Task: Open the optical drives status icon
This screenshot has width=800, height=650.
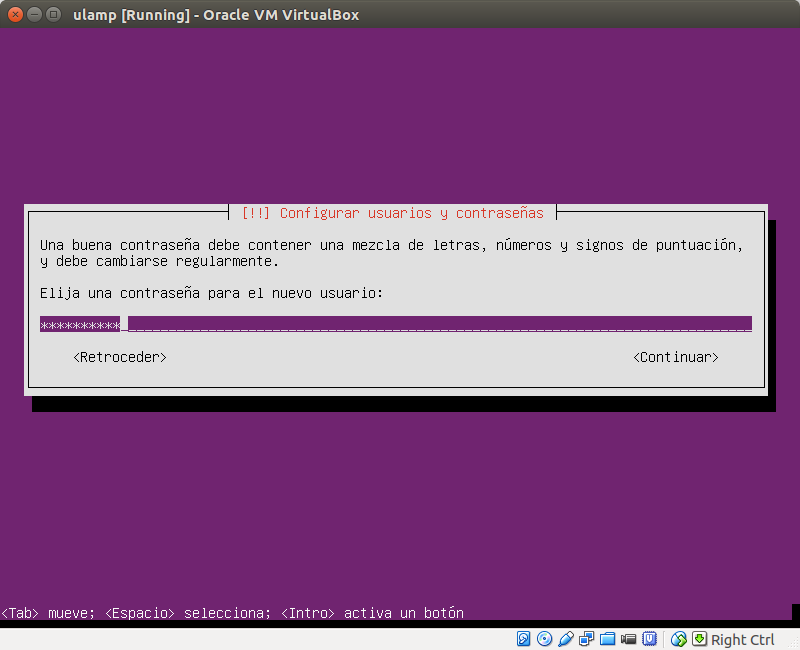Action: click(542, 639)
